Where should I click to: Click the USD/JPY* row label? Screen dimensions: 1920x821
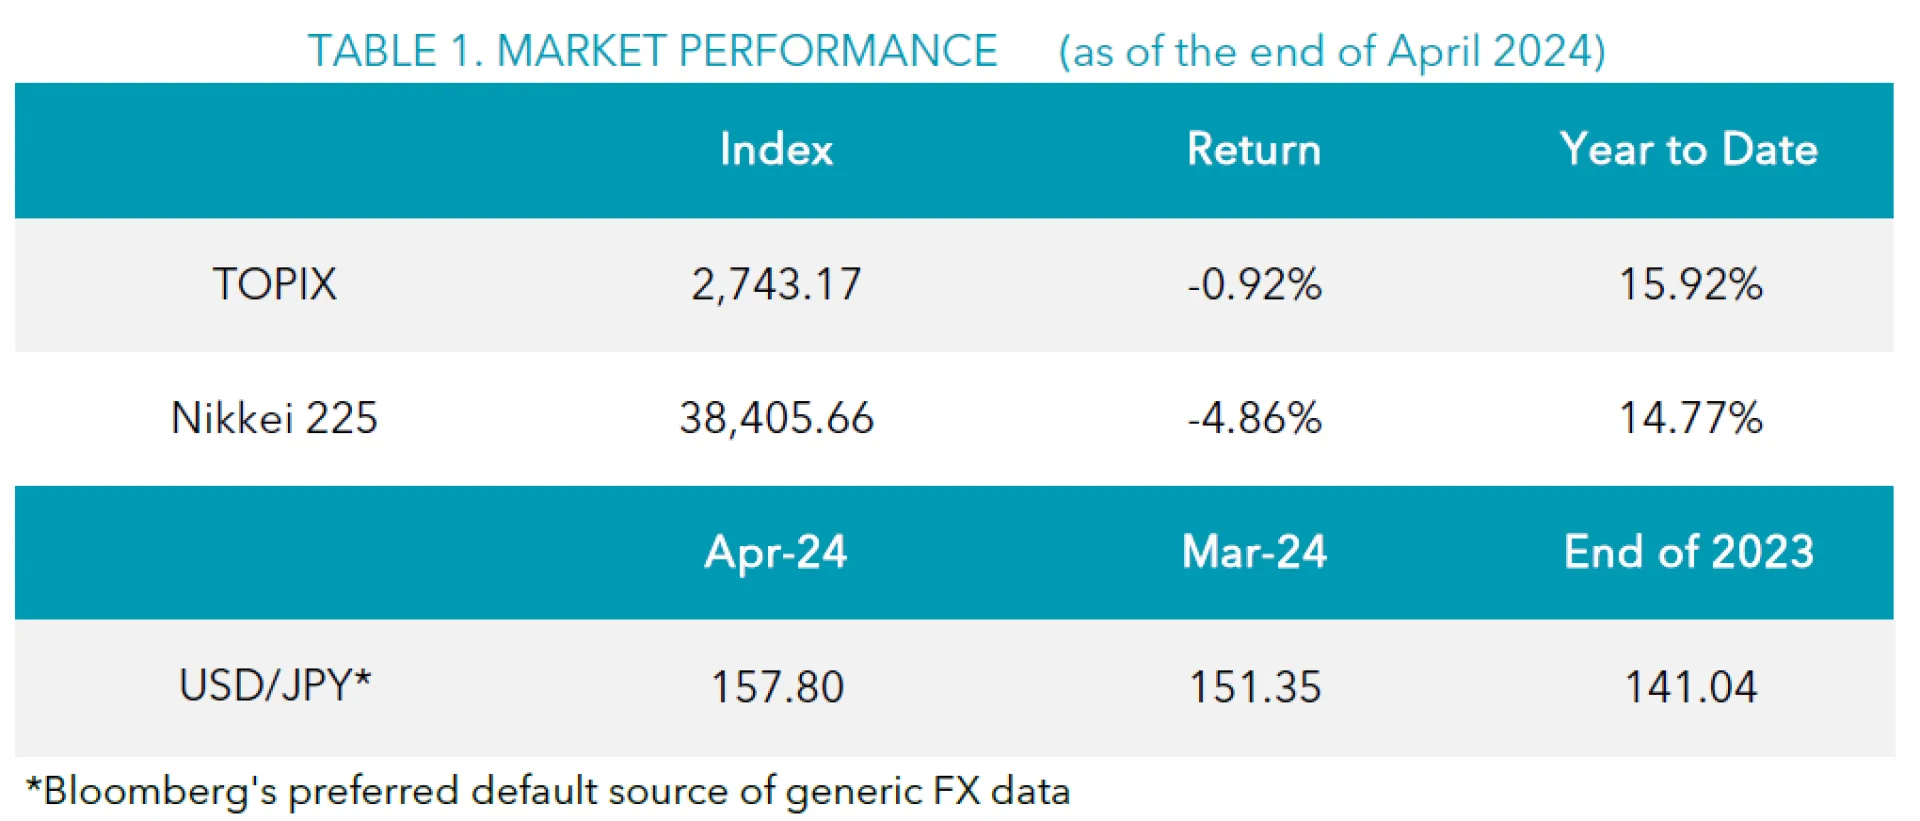275,686
